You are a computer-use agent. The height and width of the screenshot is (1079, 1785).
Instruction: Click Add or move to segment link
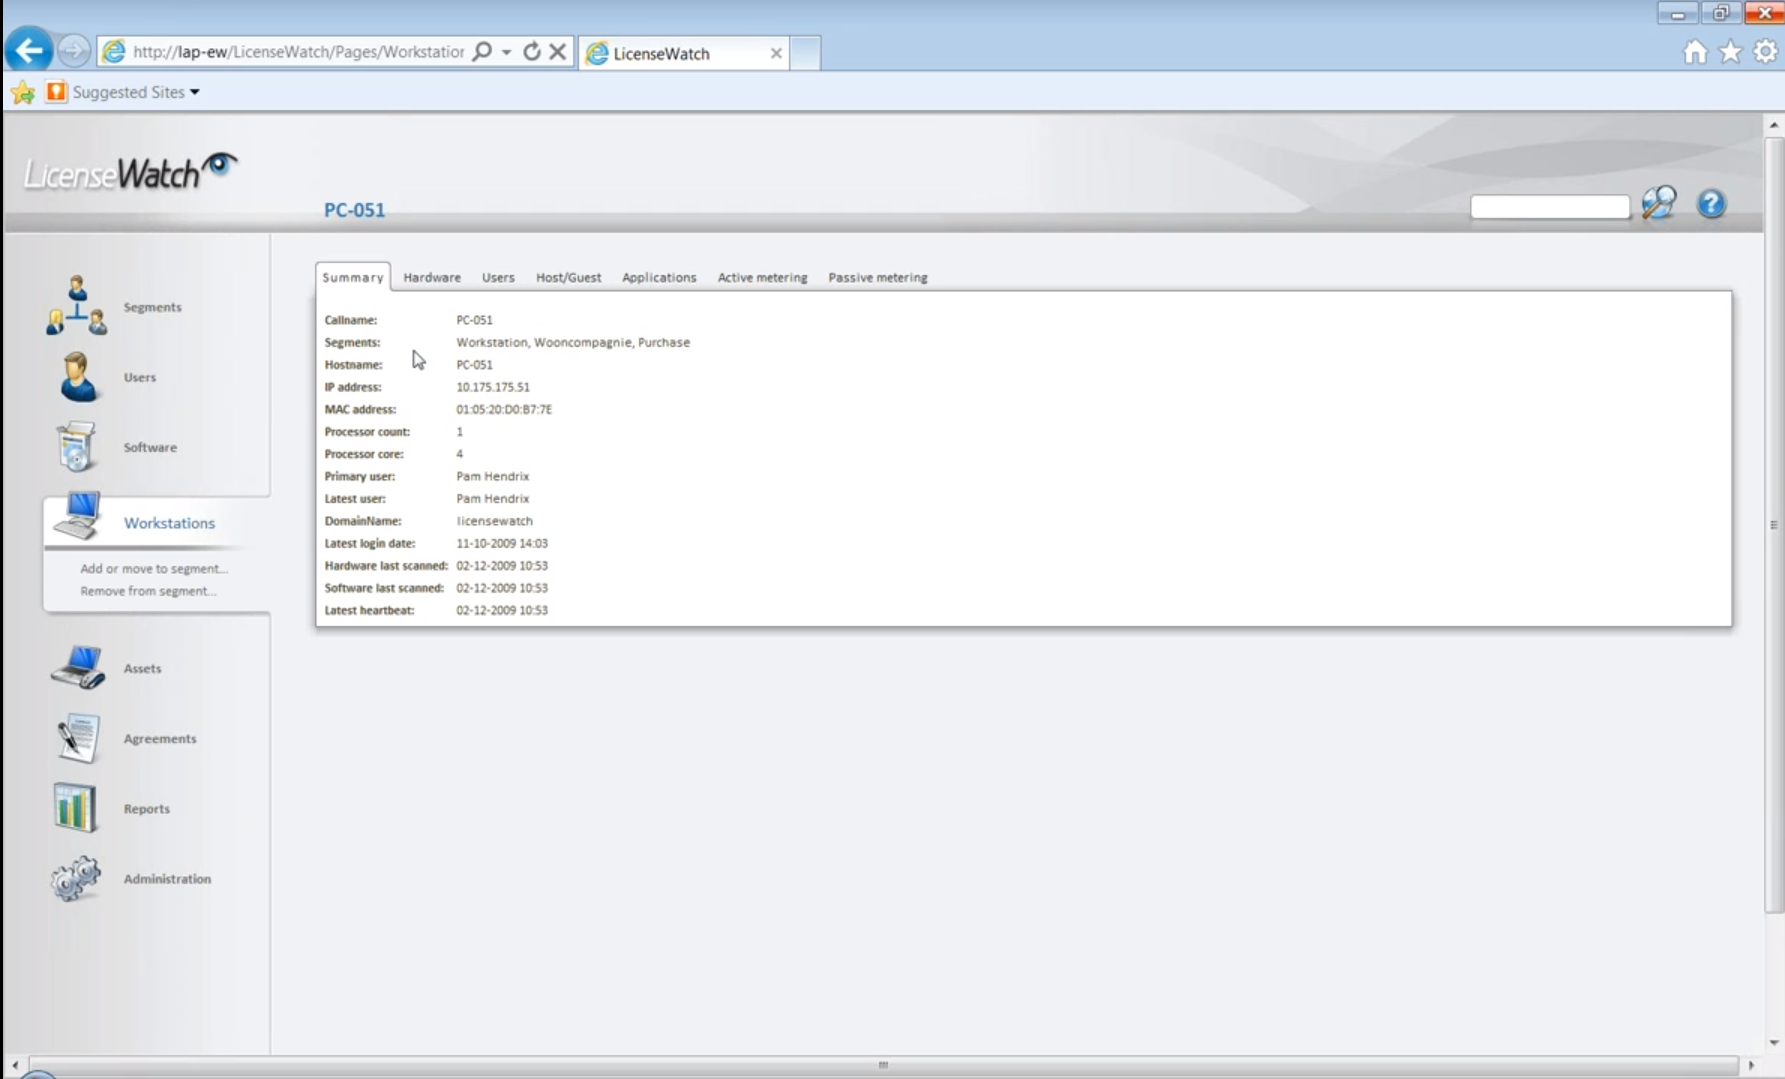(x=154, y=568)
